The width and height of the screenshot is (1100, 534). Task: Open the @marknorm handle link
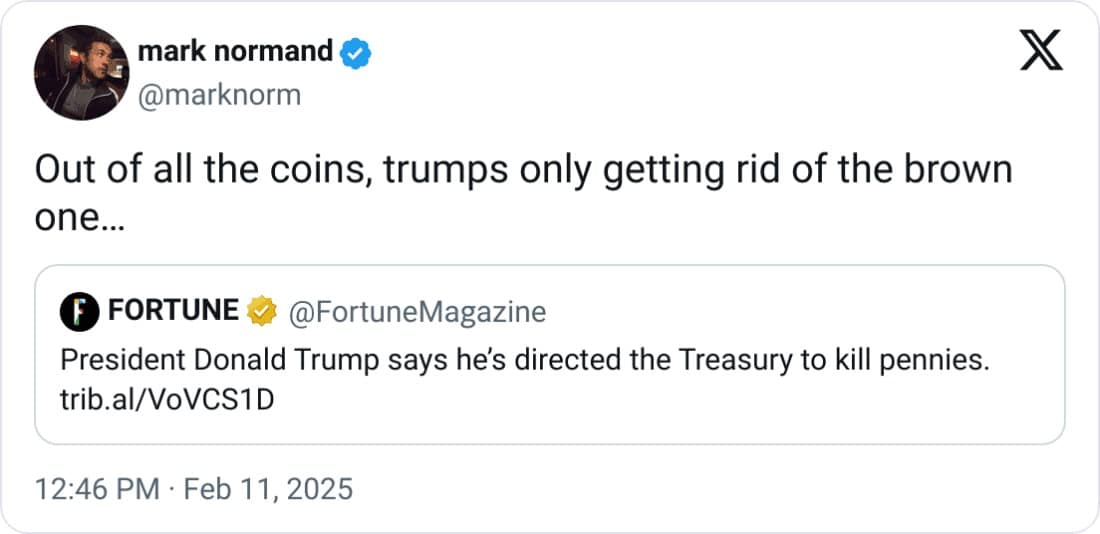tap(219, 94)
